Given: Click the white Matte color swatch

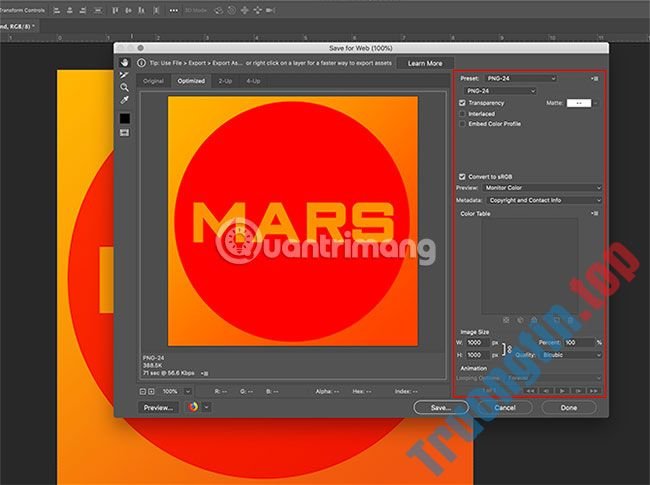Looking at the screenshot, I should tap(579, 103).
